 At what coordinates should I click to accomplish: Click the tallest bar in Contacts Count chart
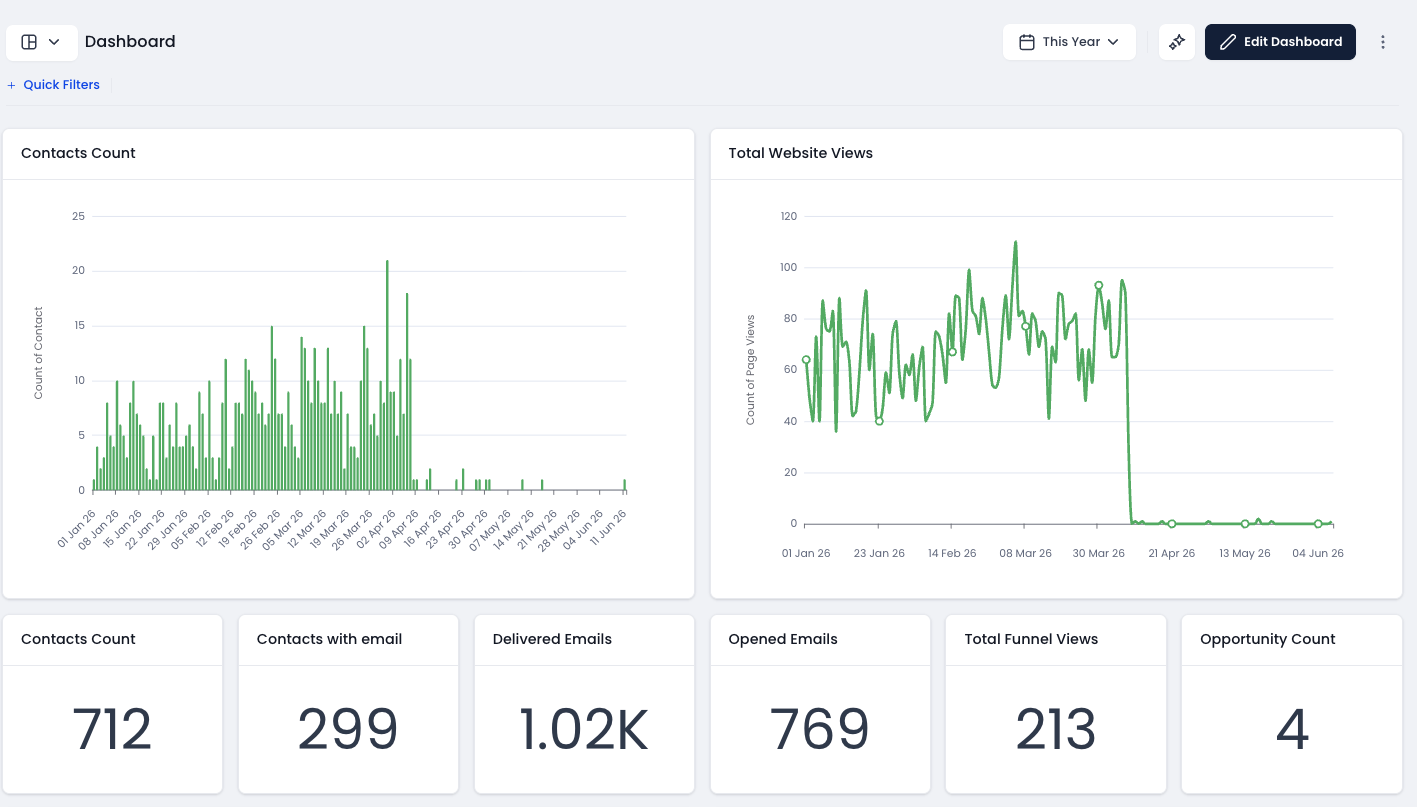click(387, 375)
